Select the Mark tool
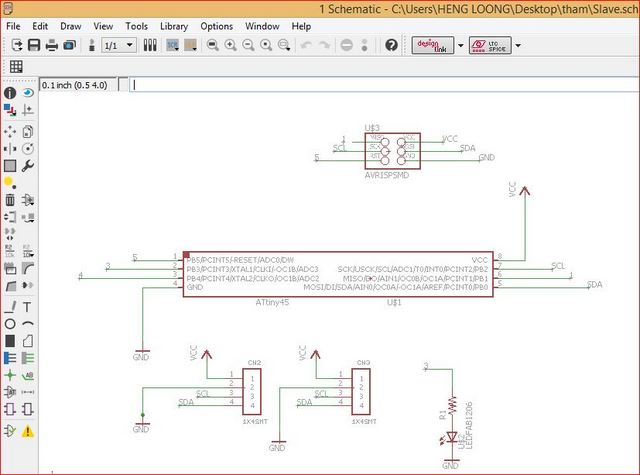This screenshot has height=475, width=640. 28,110
